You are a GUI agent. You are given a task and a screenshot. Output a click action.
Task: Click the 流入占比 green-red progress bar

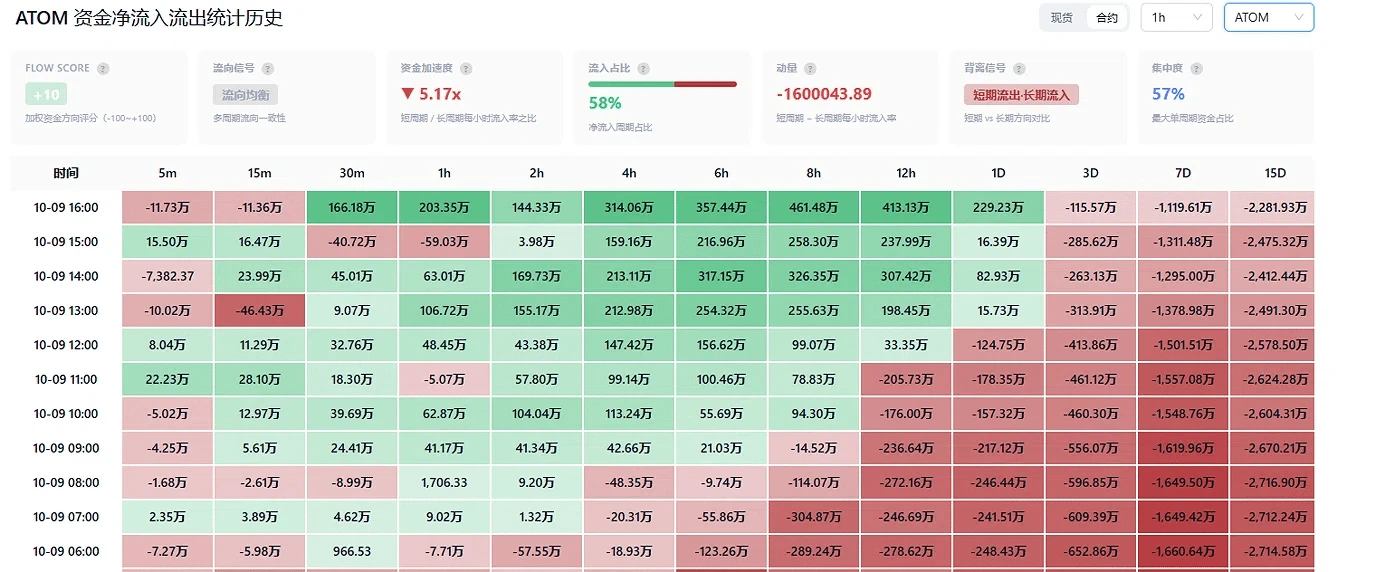(662, 85)
